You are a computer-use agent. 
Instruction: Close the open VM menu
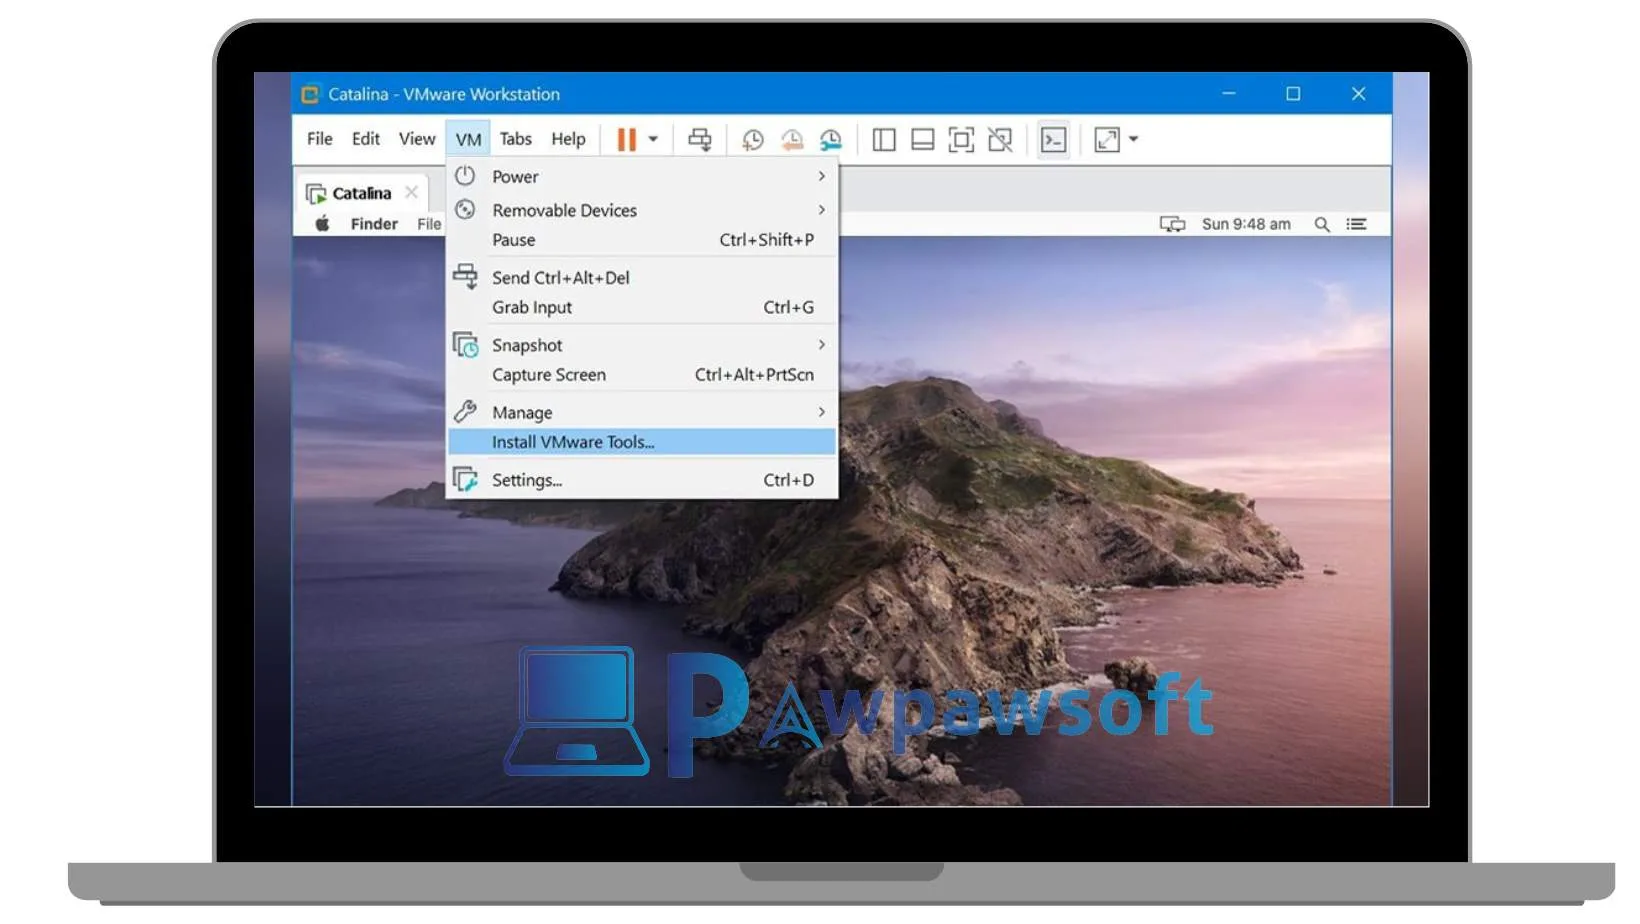(x=468, y=139)
